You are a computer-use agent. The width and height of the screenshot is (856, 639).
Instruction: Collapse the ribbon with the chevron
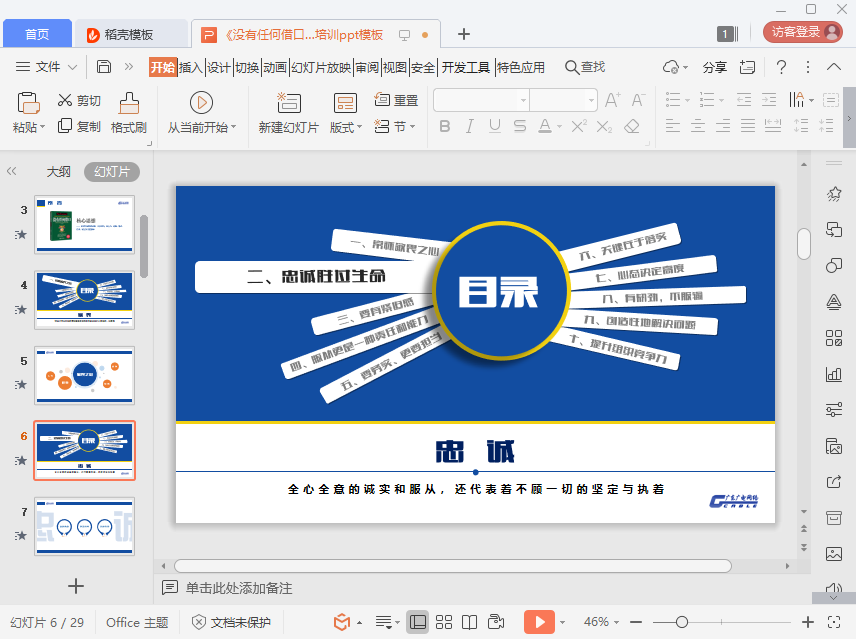pyautogui.click(x=834, y=67)
